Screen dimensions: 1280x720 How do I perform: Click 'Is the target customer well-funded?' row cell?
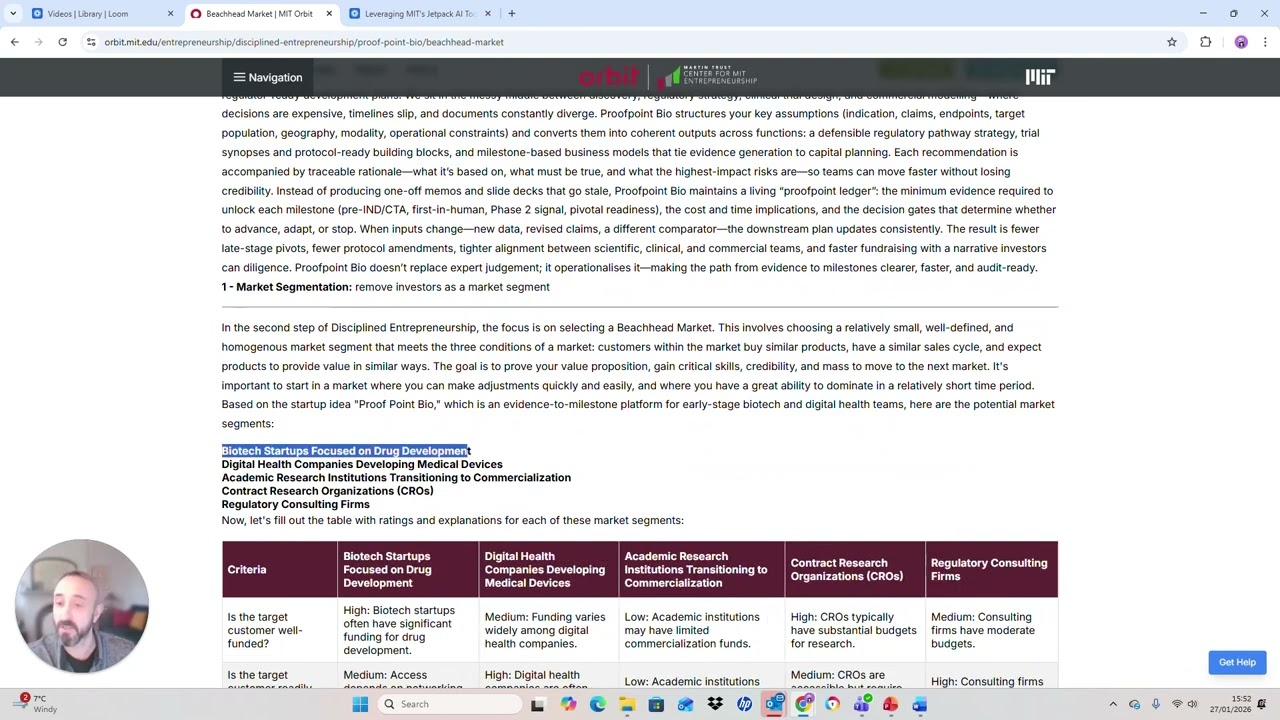coord(280,630)
